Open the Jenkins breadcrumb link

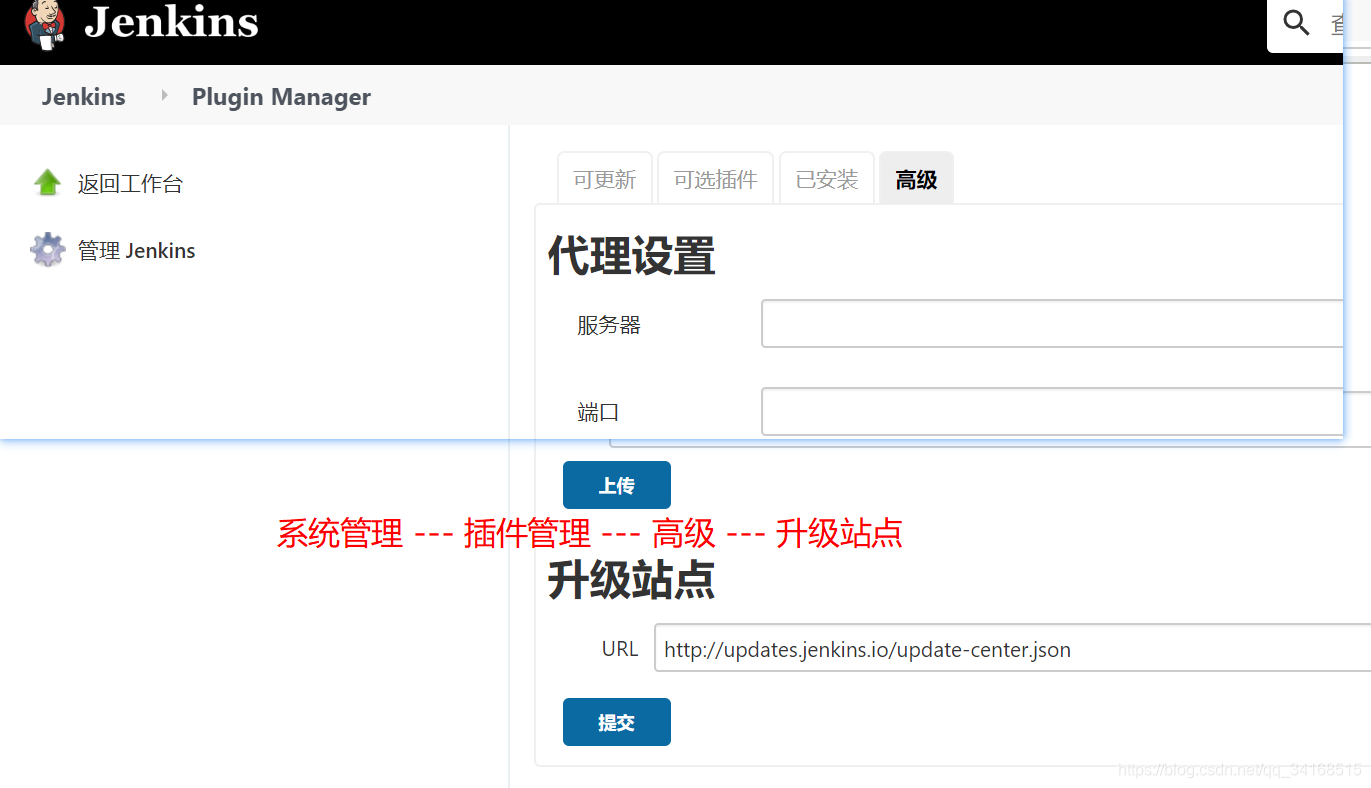click(x=84, y=97)
